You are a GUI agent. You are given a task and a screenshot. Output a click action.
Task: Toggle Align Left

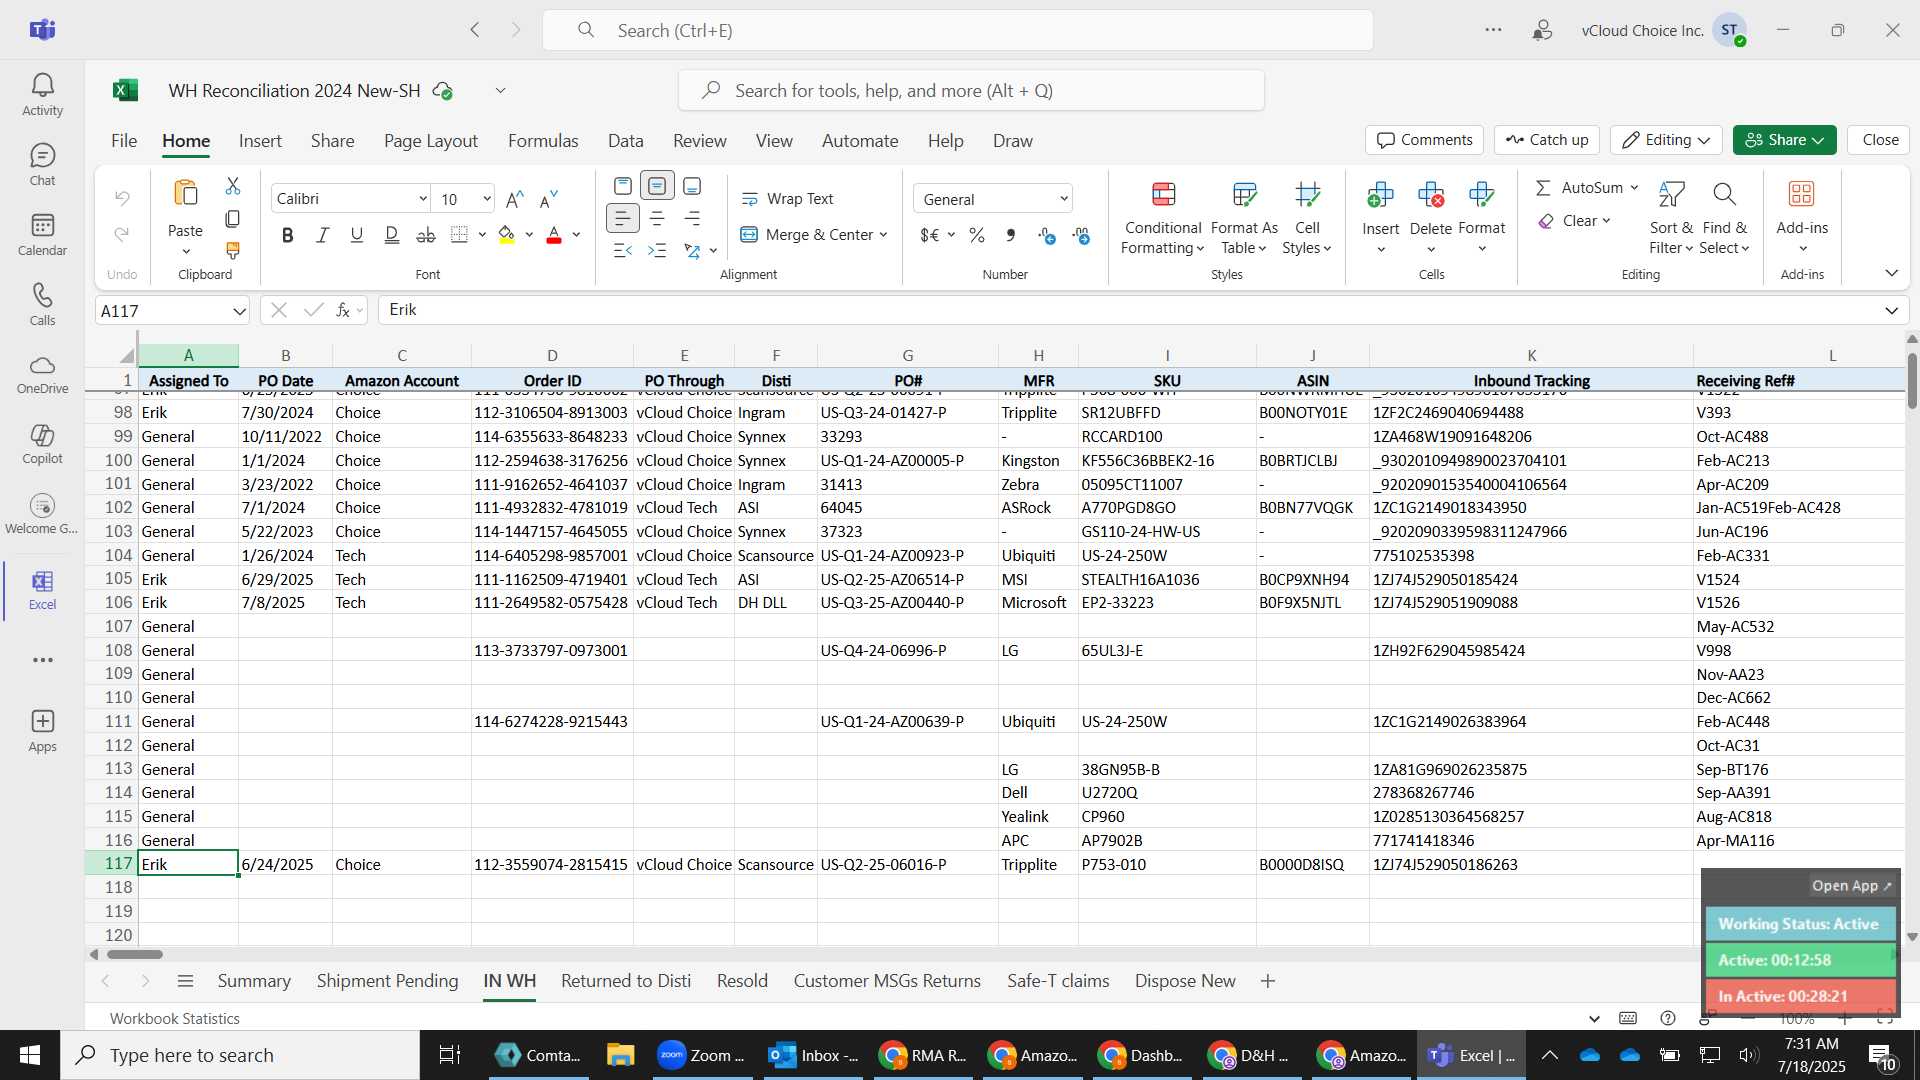click(x=622, y=218)
